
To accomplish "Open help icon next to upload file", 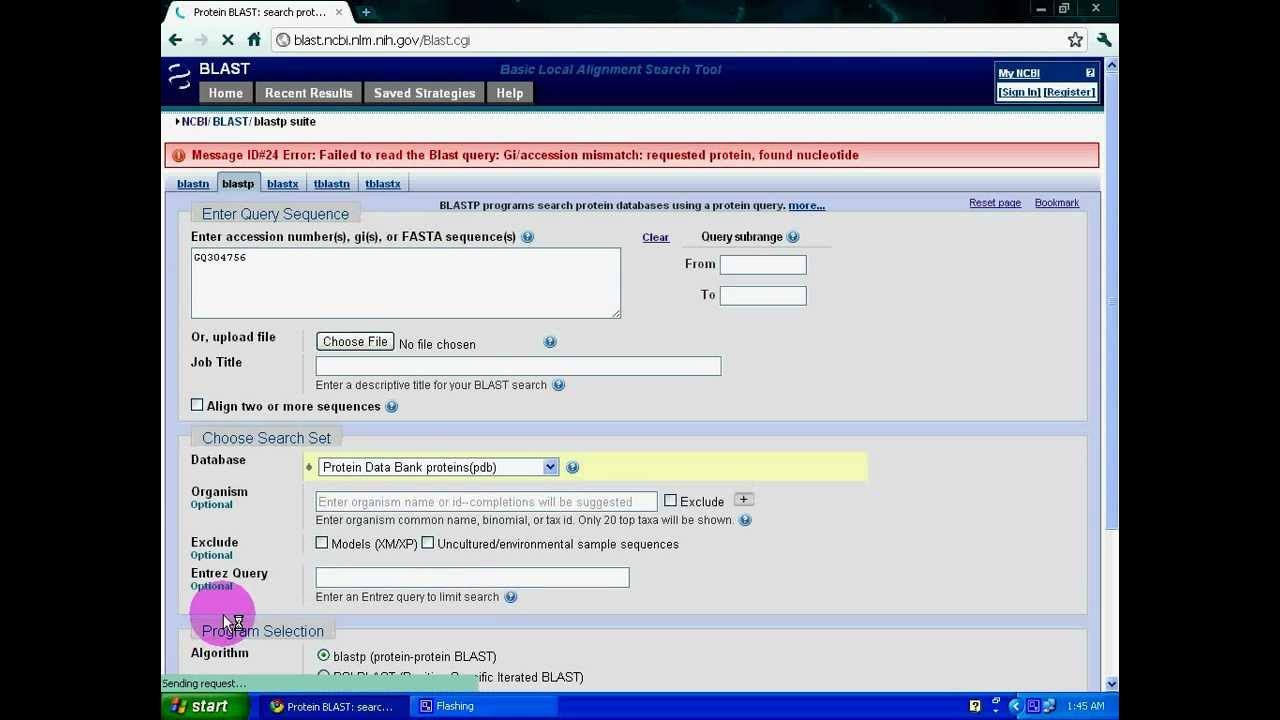I will [x=550, y=342].
